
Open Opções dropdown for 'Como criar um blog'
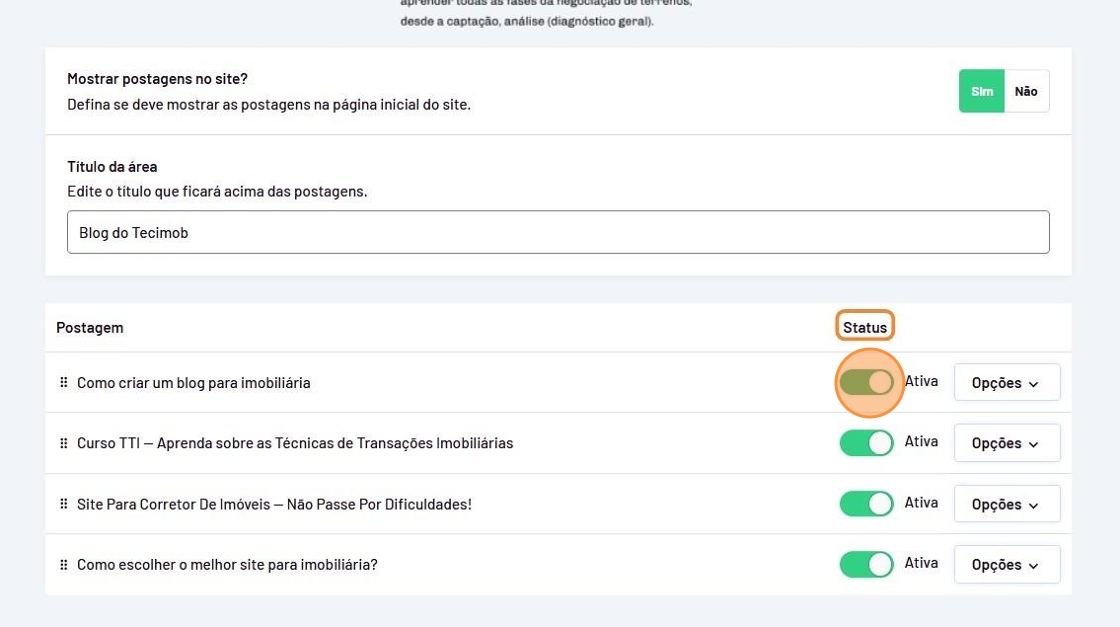(1006, 383)
